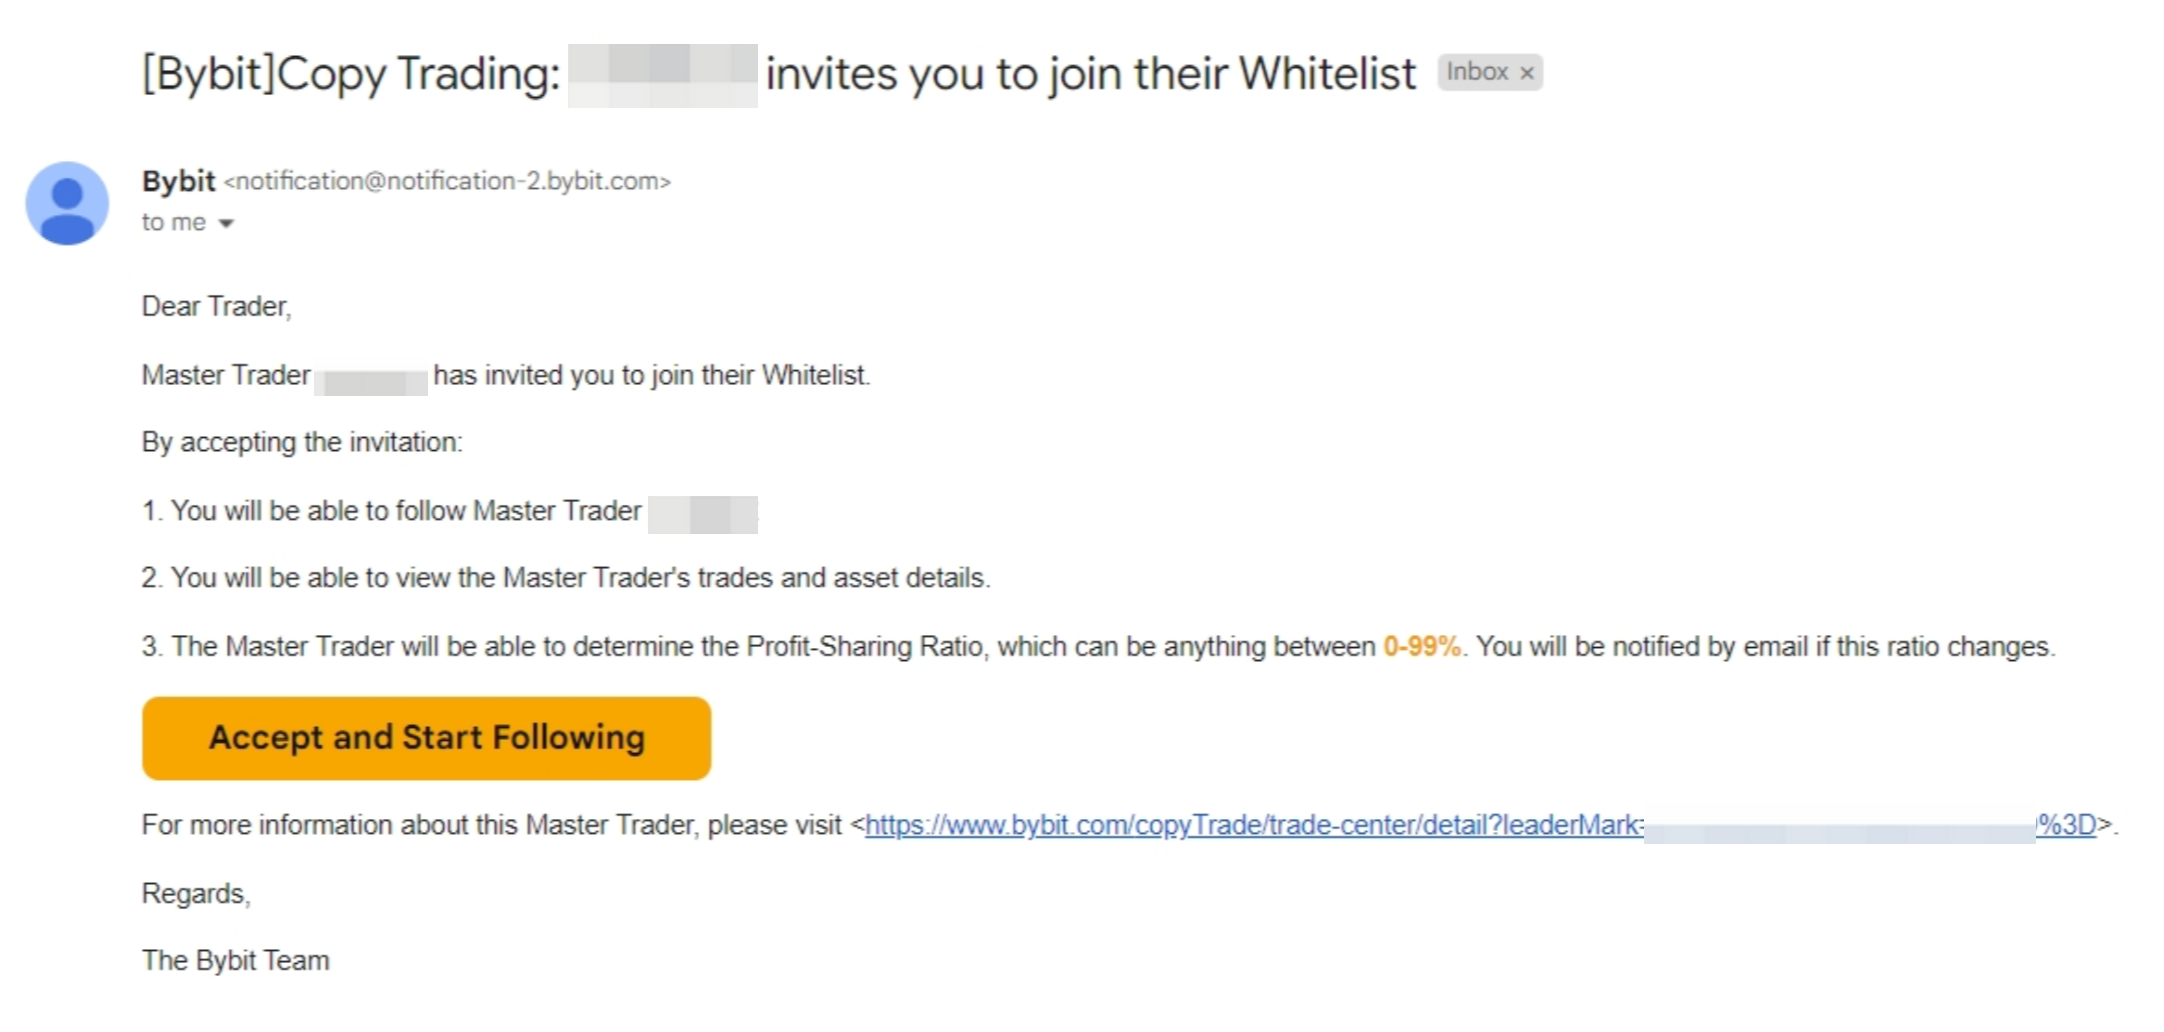The height and width of the screenshot is (1032, 2164).
Task: Click "The Bybit Team" signature
Action: pyautogui.click(x=235, y=960)
